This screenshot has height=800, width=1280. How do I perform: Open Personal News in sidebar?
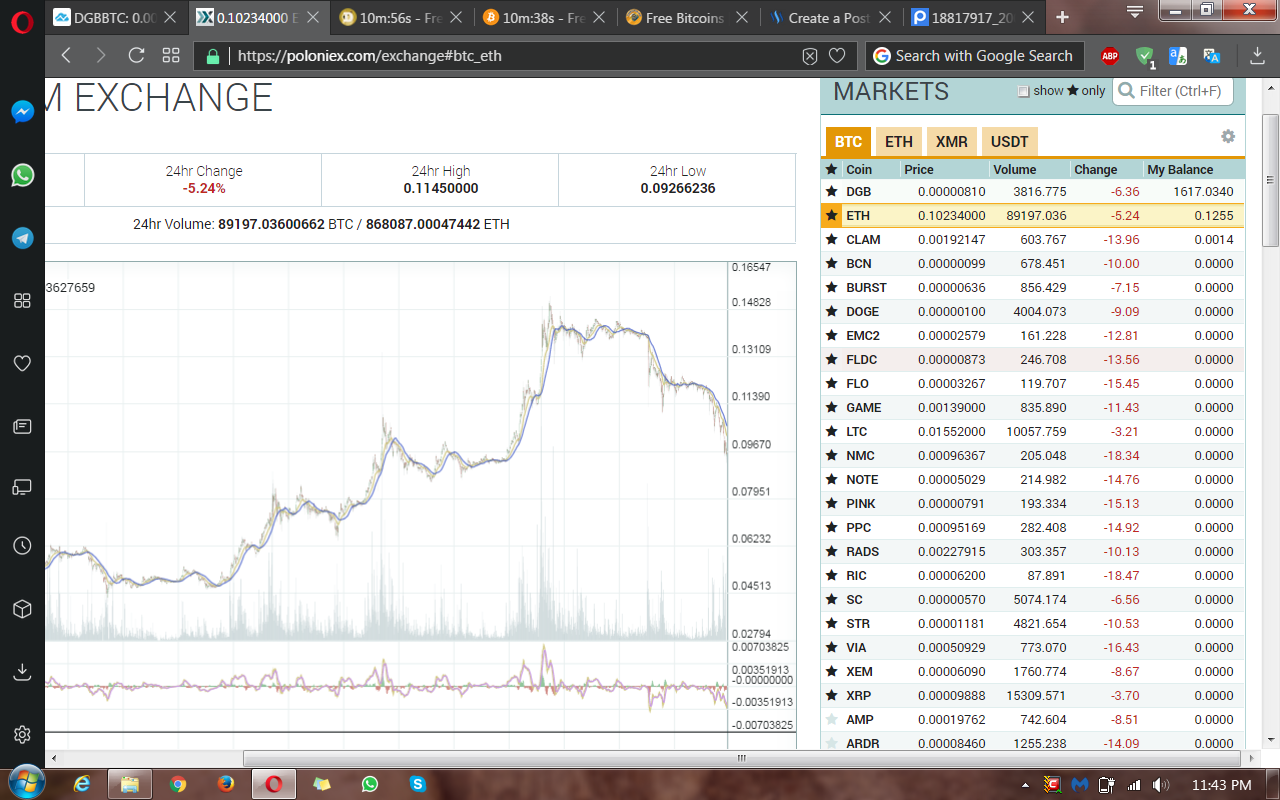22,426
